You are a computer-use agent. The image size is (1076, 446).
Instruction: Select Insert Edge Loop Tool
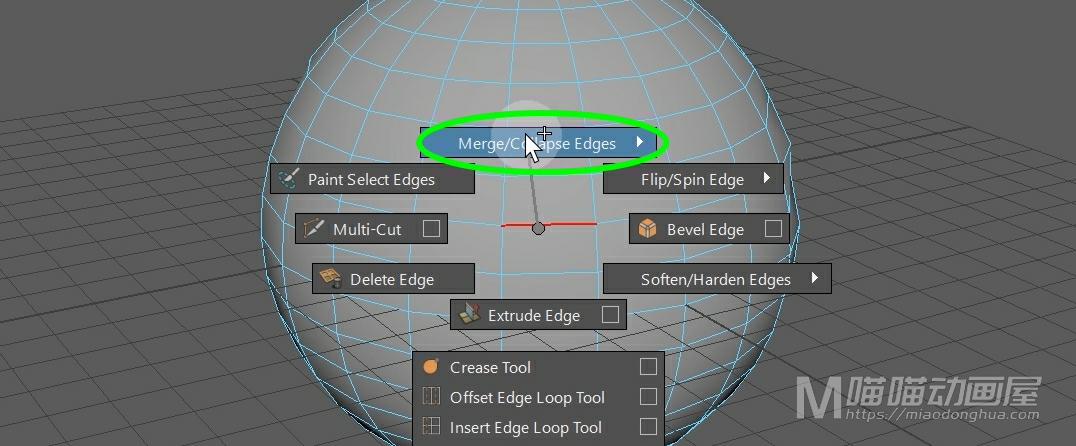click(x=539, y=427)
